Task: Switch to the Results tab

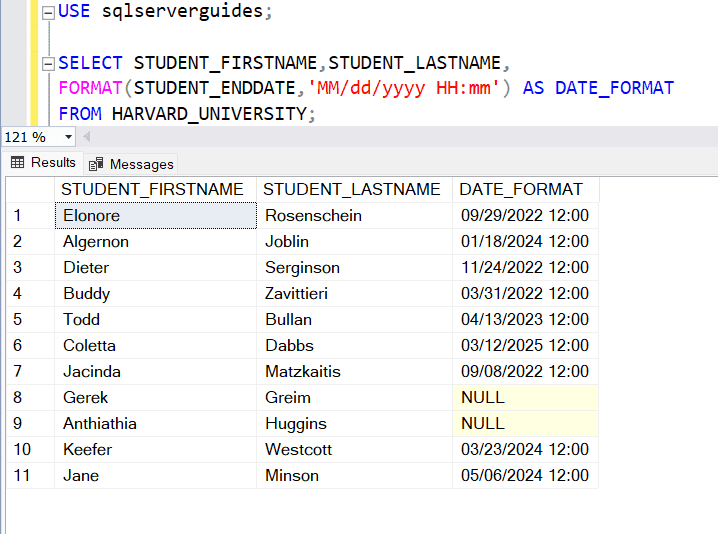Action: coord(43,163)
